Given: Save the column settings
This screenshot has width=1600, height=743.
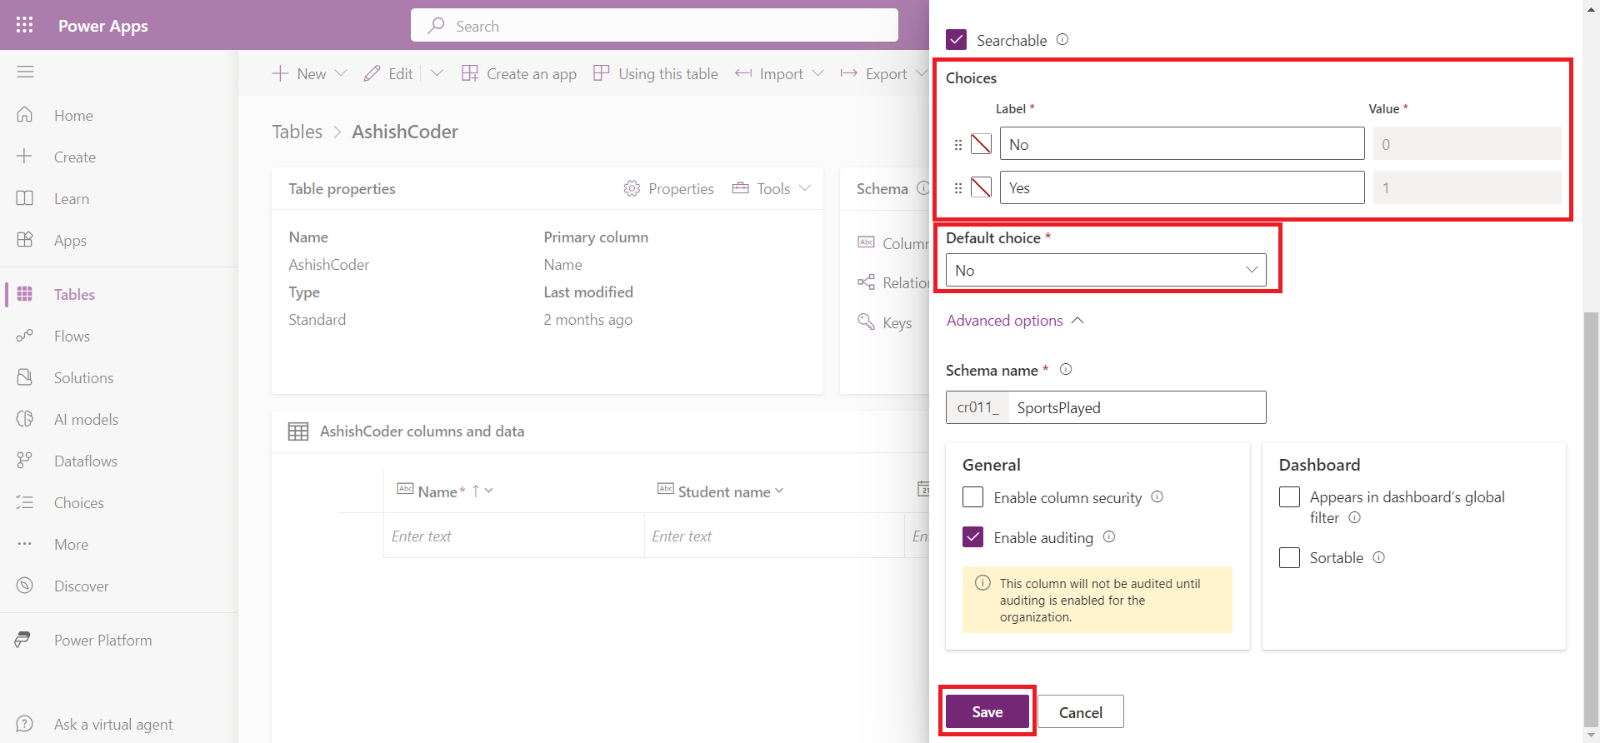Looking at the screenshot, I should 987,712.
